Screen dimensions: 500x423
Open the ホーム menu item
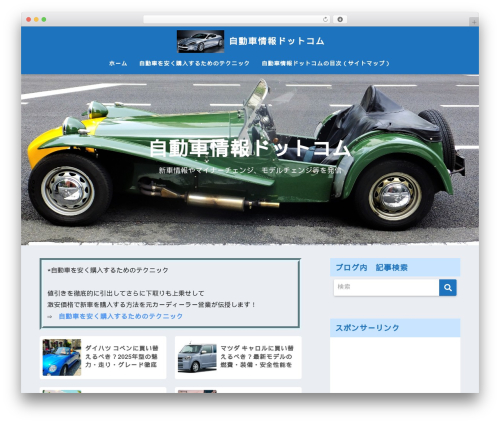118,63
